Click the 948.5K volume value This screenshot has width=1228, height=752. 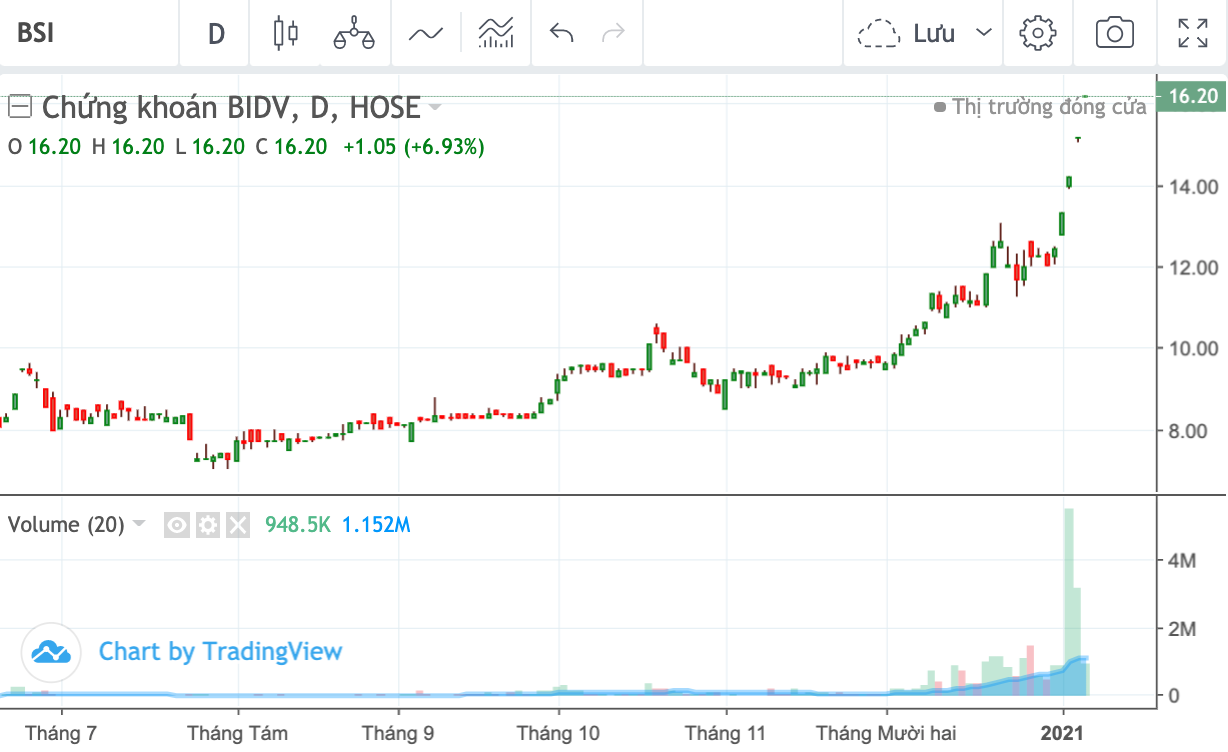pyautogui.click(x=297, y=525)
